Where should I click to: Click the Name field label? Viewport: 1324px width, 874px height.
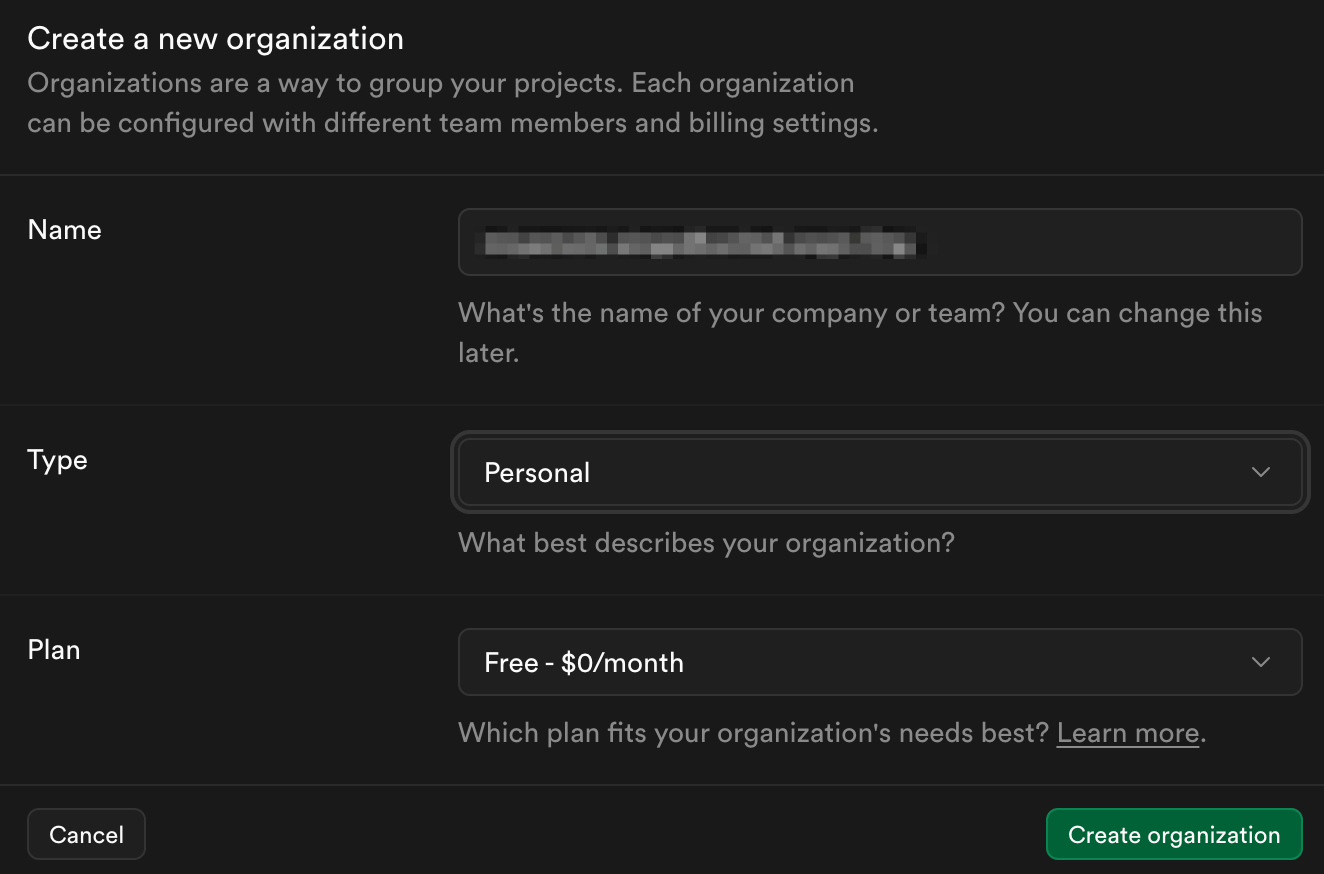point(65,230)
